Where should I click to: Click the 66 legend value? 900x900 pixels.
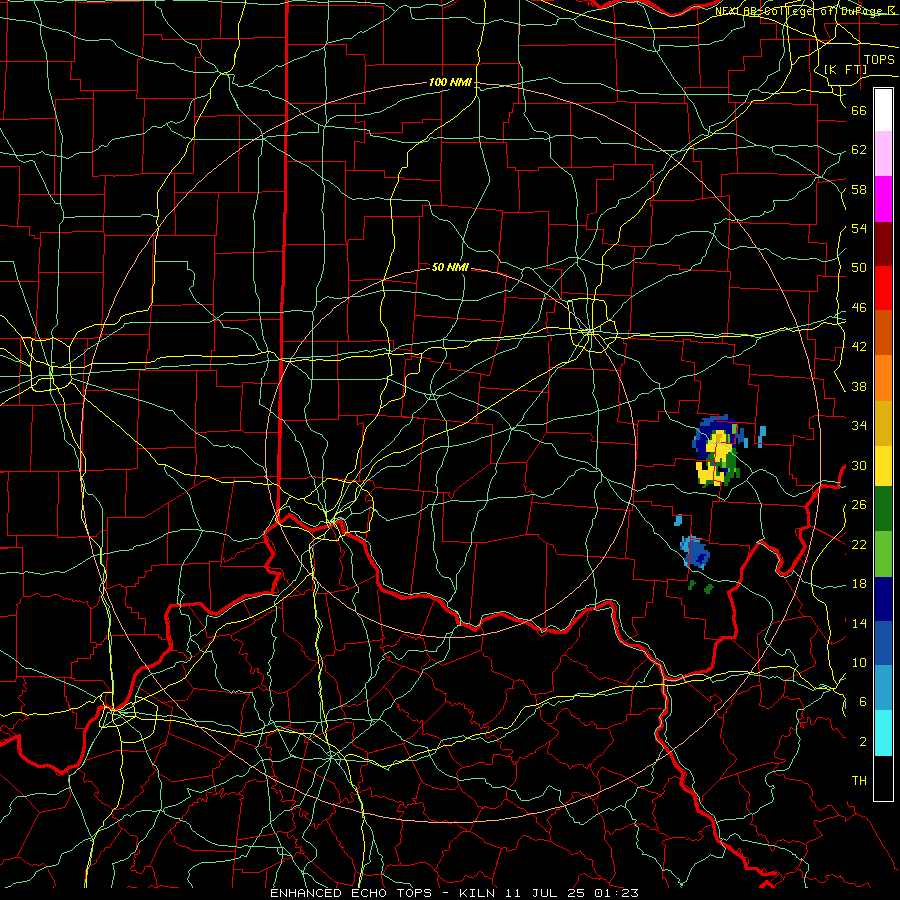click(x=859, y=110)
